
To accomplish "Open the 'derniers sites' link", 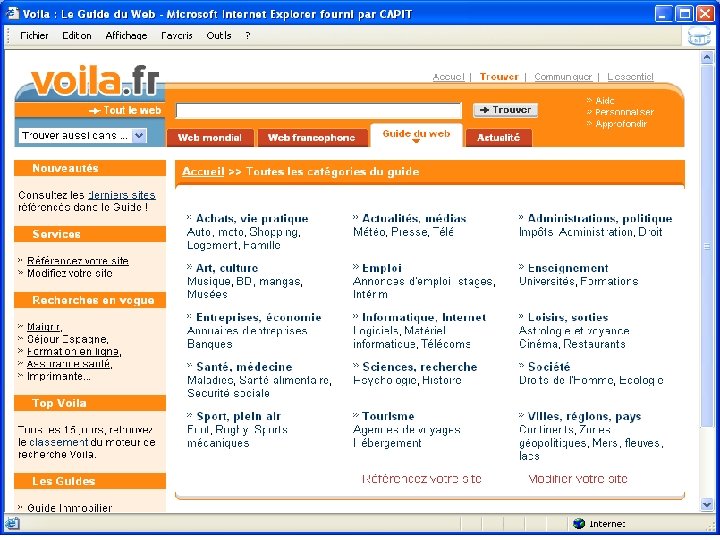I will [x=122, y=195].
